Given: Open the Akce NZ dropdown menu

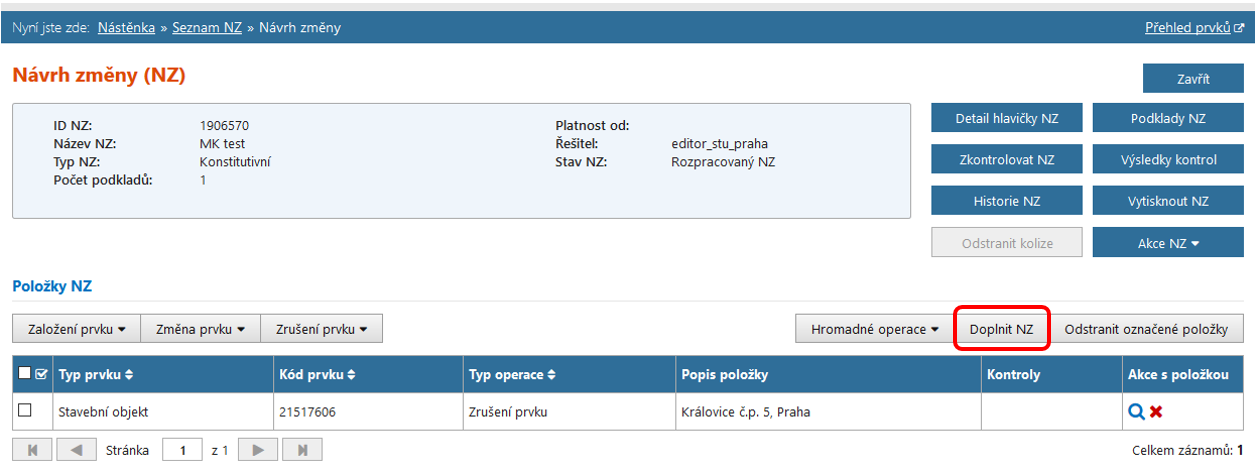Looking at the screenshot, I should point(1168,242).
